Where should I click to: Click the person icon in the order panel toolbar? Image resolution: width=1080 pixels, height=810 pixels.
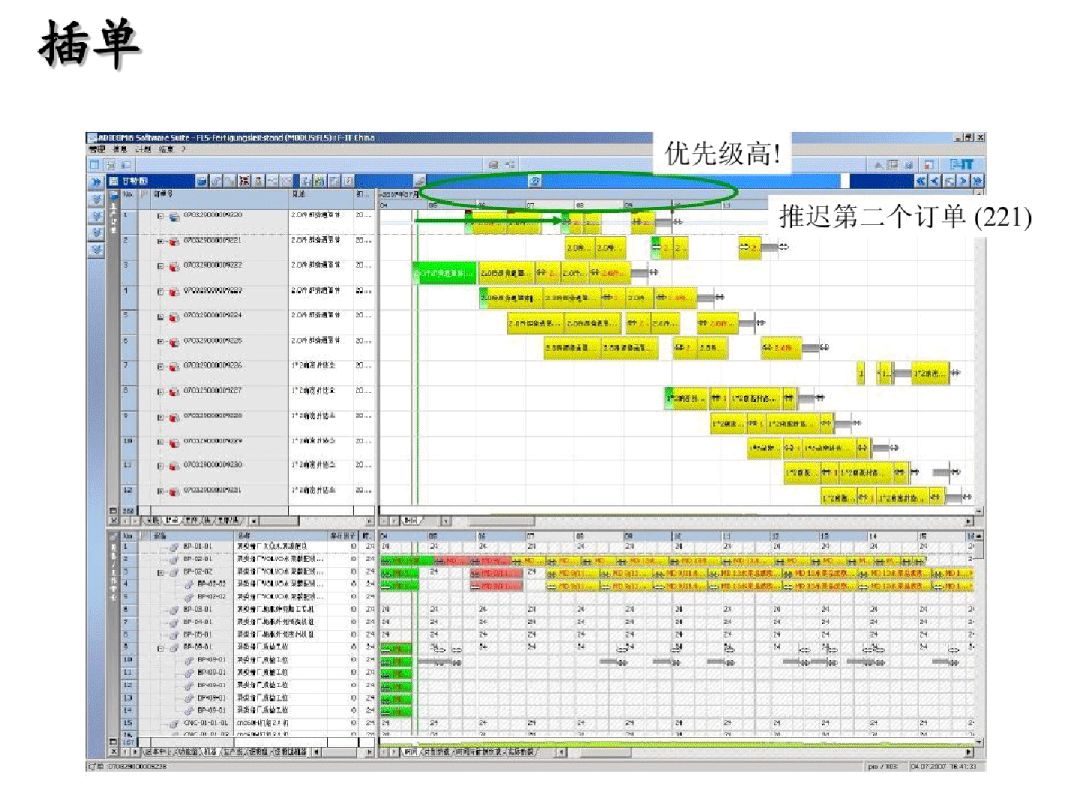click(x=258, y=181)
